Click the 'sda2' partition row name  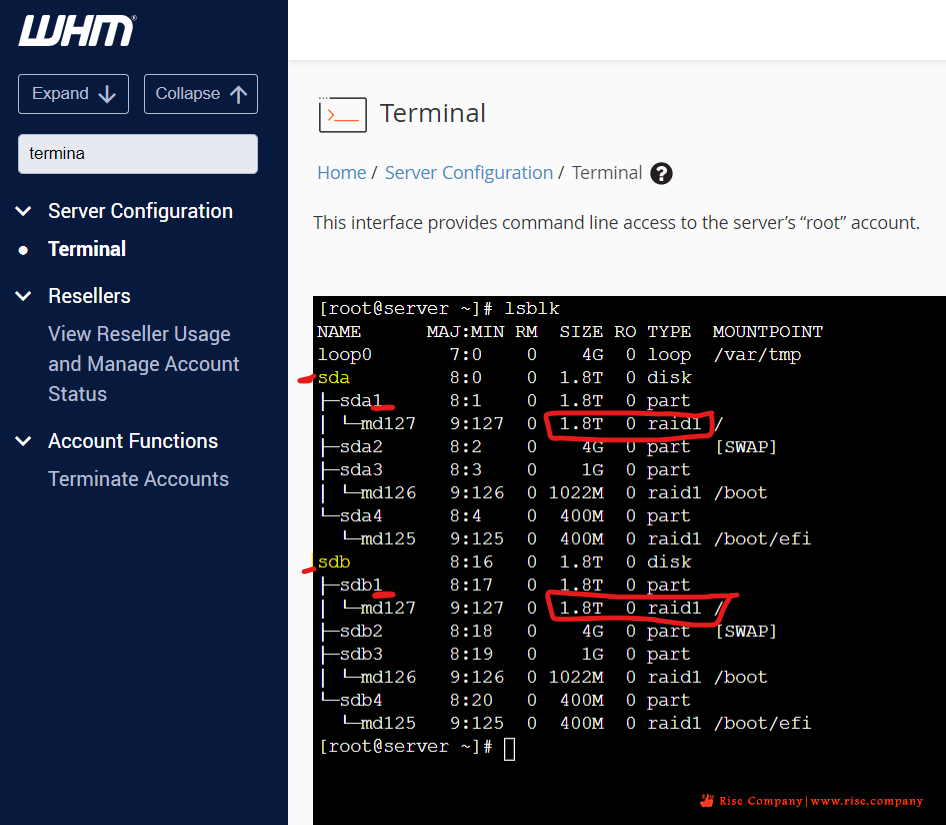pyautogui.click(x=361, y=447)
